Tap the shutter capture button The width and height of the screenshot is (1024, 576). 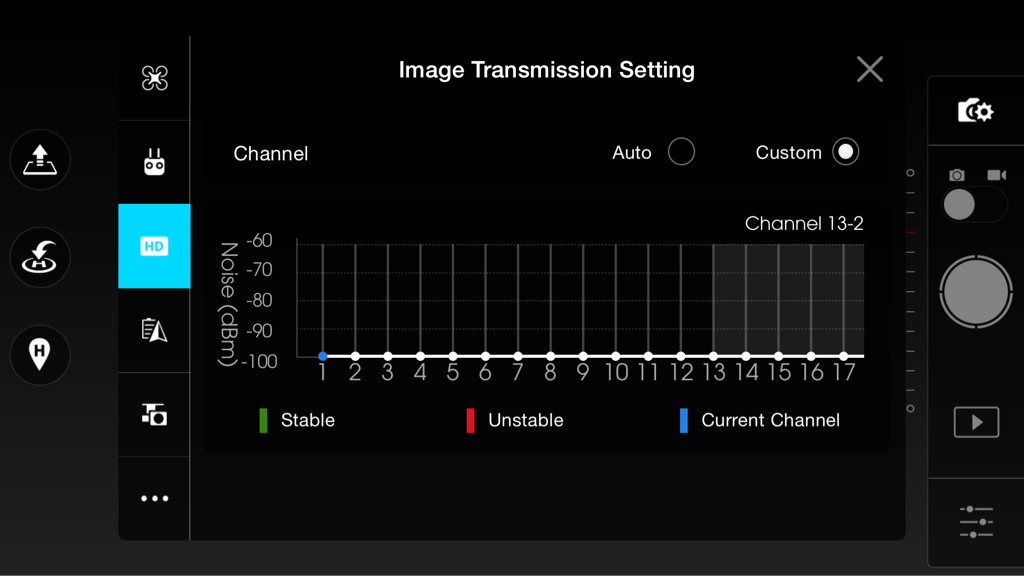coord(976,292)
